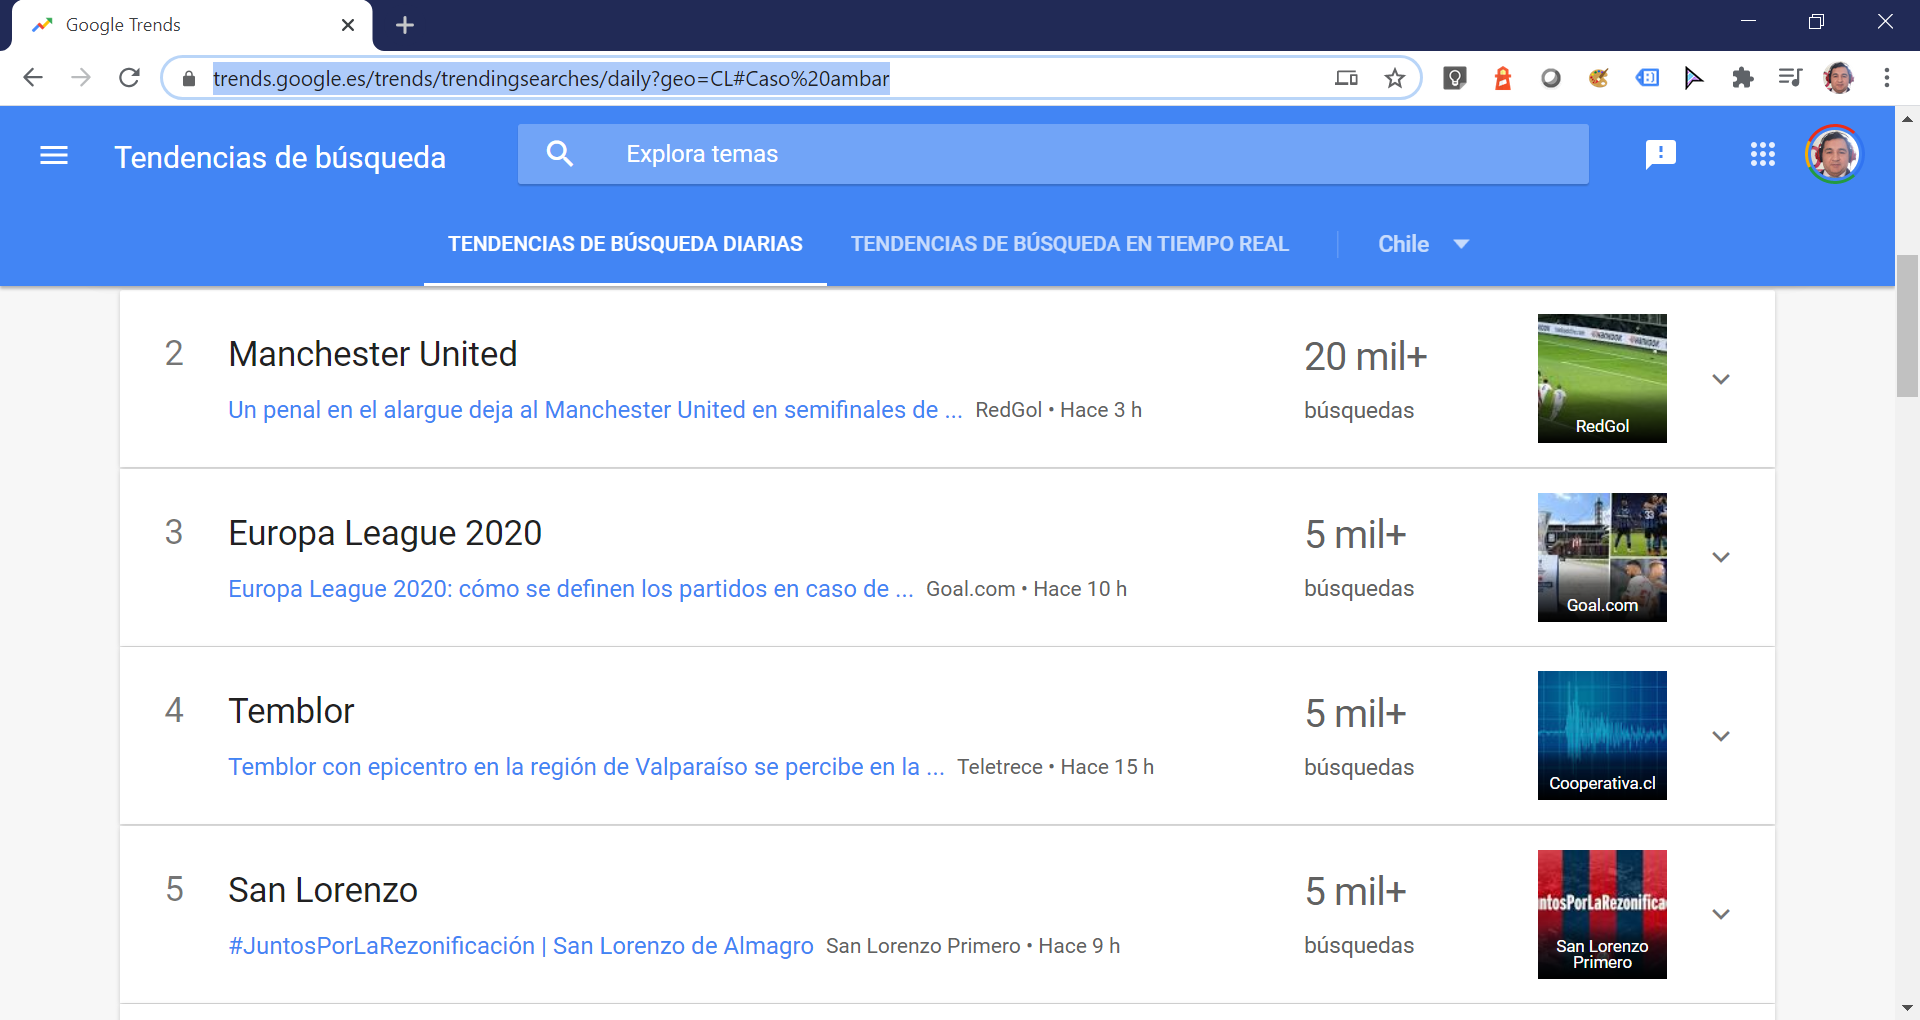The image size is (1920, 1020).
Task: Open the Google apps grid
Action: point(1763,154)
